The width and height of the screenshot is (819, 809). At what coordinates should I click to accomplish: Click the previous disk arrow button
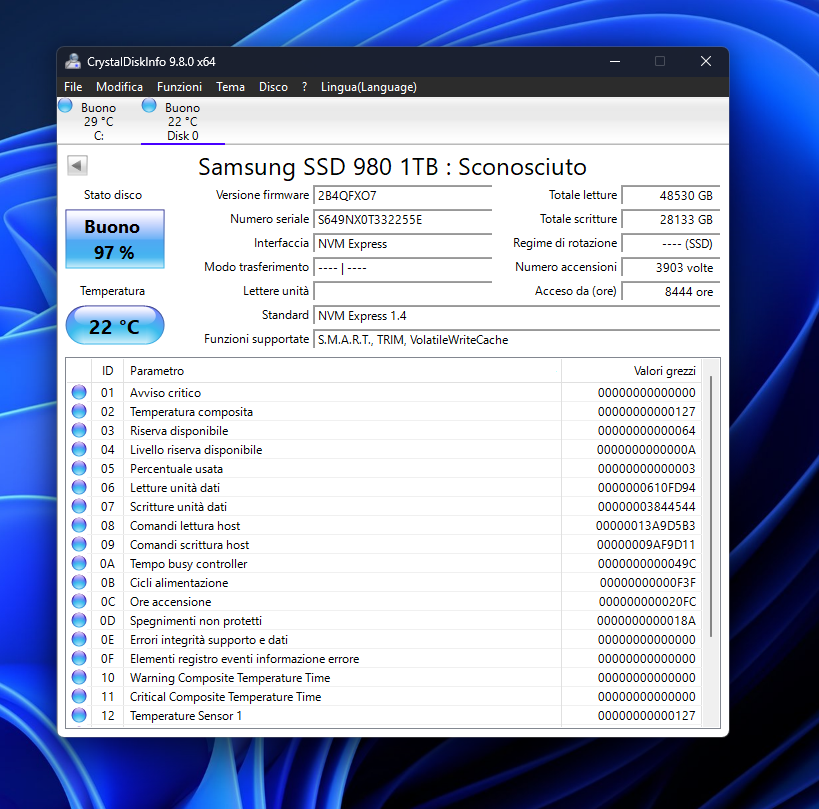coord(77,166)
